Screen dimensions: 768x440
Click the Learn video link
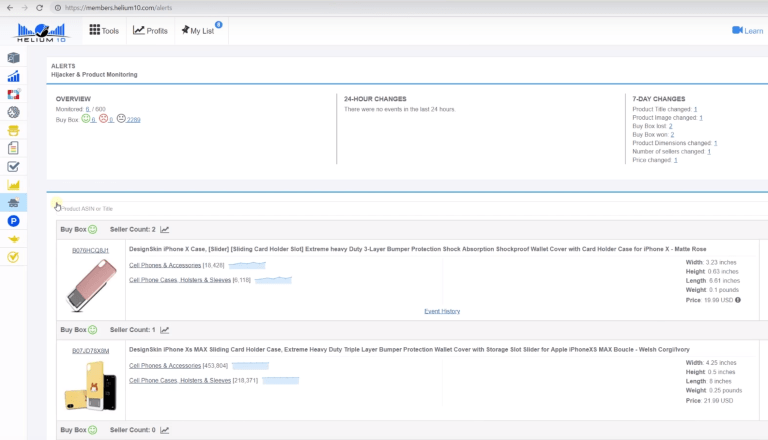(747, 30)
